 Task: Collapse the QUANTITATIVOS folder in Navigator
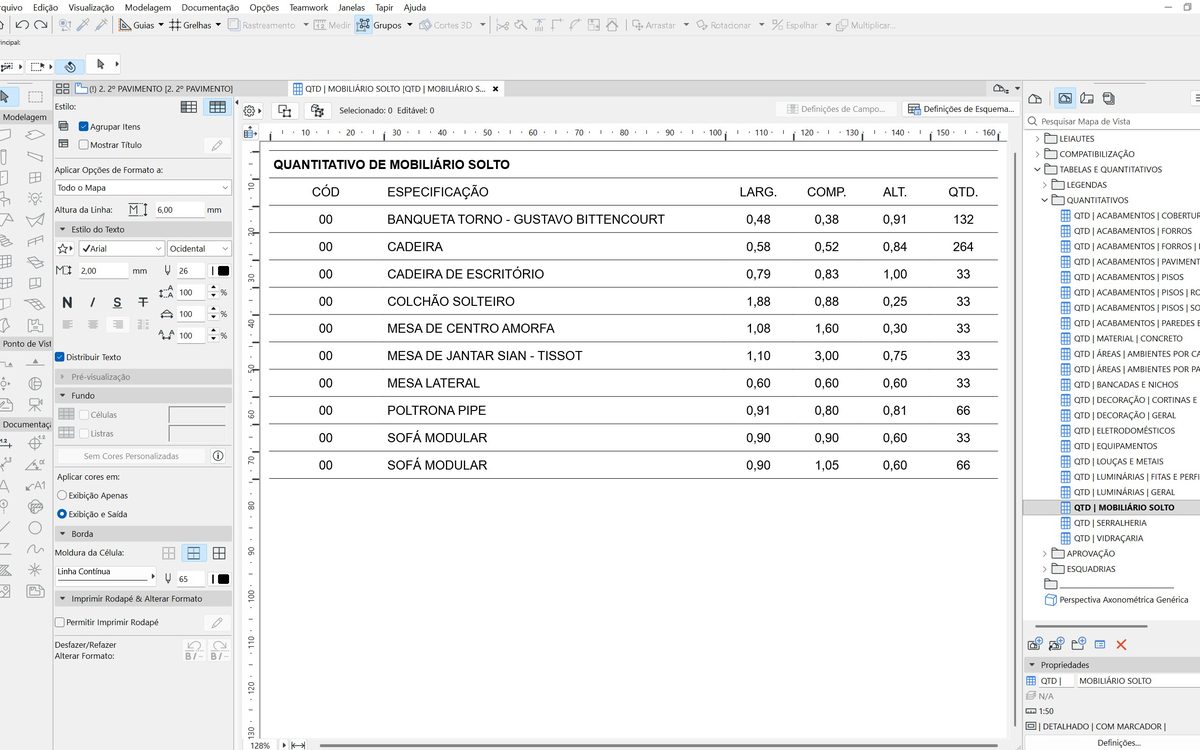coord(1045,200)
